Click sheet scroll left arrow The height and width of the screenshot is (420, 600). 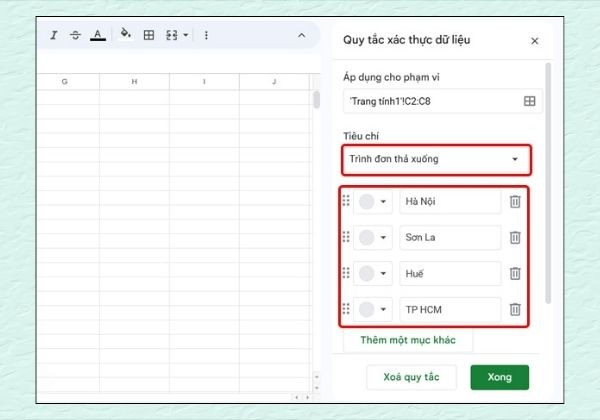coord(296,397)
